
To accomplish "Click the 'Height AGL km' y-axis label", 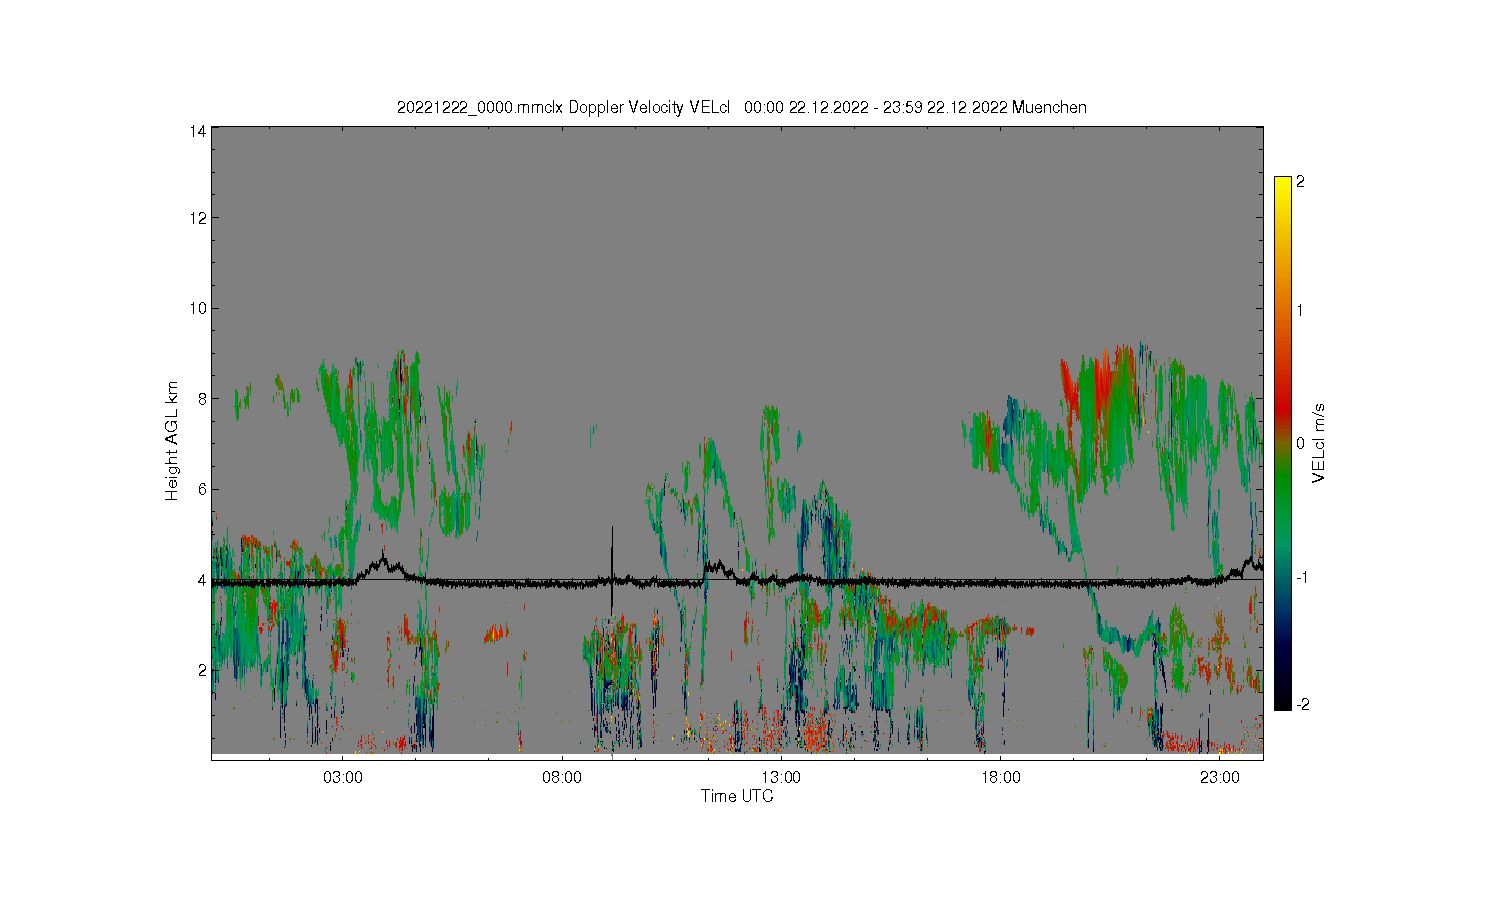I will 172,441.
